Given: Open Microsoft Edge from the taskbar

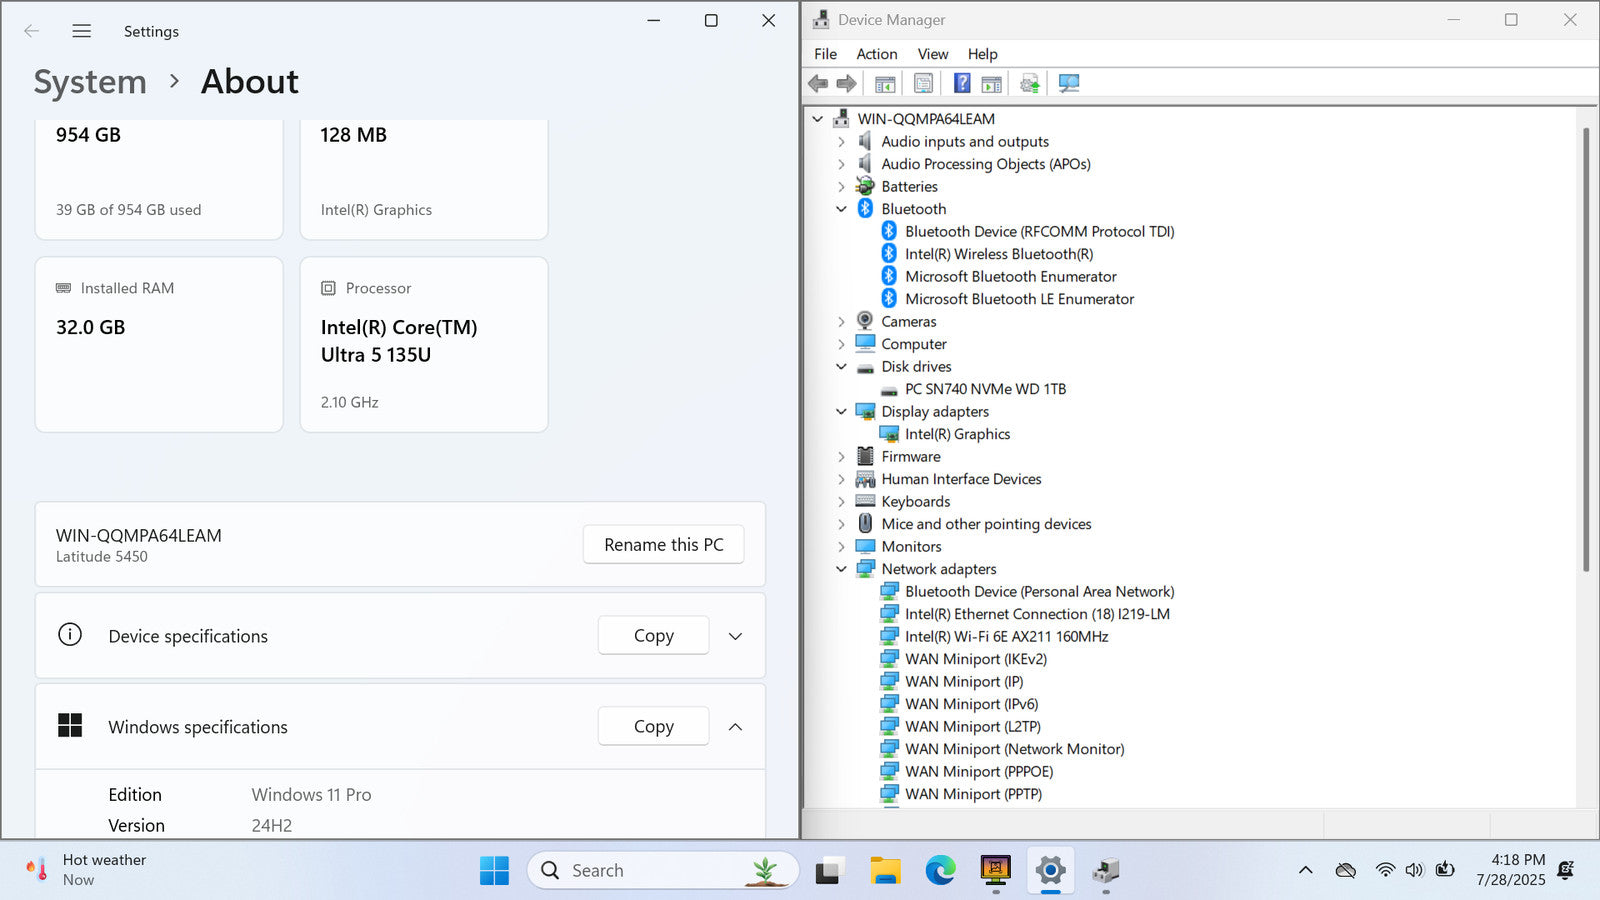Looking at the screenshot, I should [x=940, y=871].
